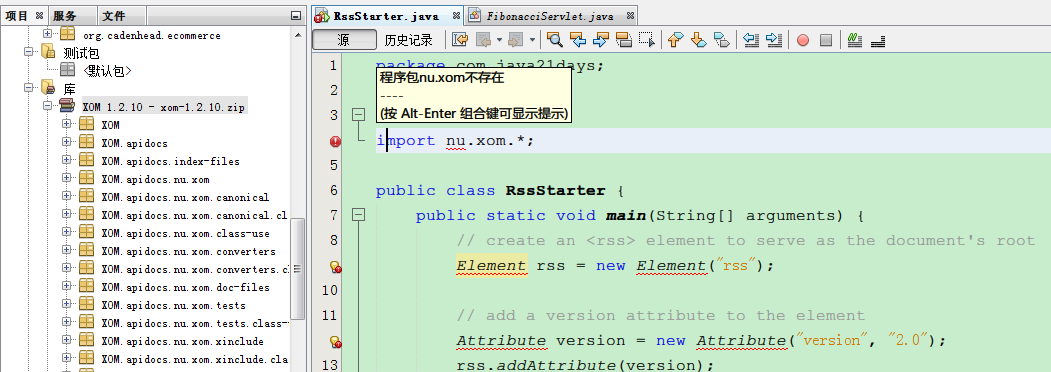Click the RssStarter.java tab file icon

322,16
